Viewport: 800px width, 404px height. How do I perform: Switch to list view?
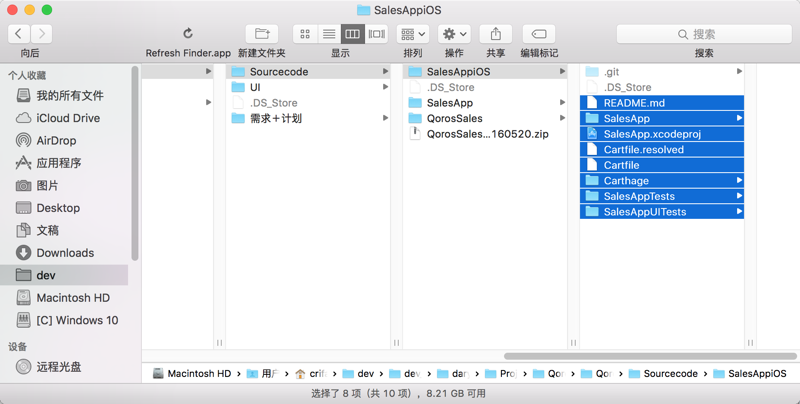point(329,34)
